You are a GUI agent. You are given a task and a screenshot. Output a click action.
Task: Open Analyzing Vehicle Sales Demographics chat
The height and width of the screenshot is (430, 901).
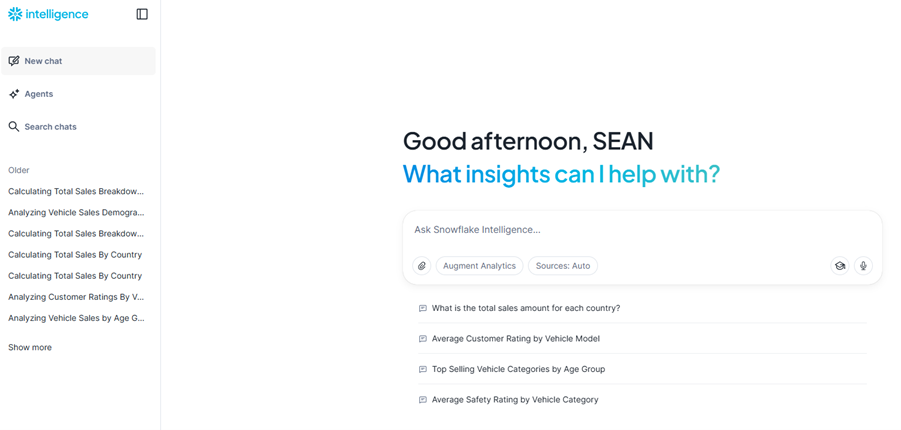(x=76, y=212)
